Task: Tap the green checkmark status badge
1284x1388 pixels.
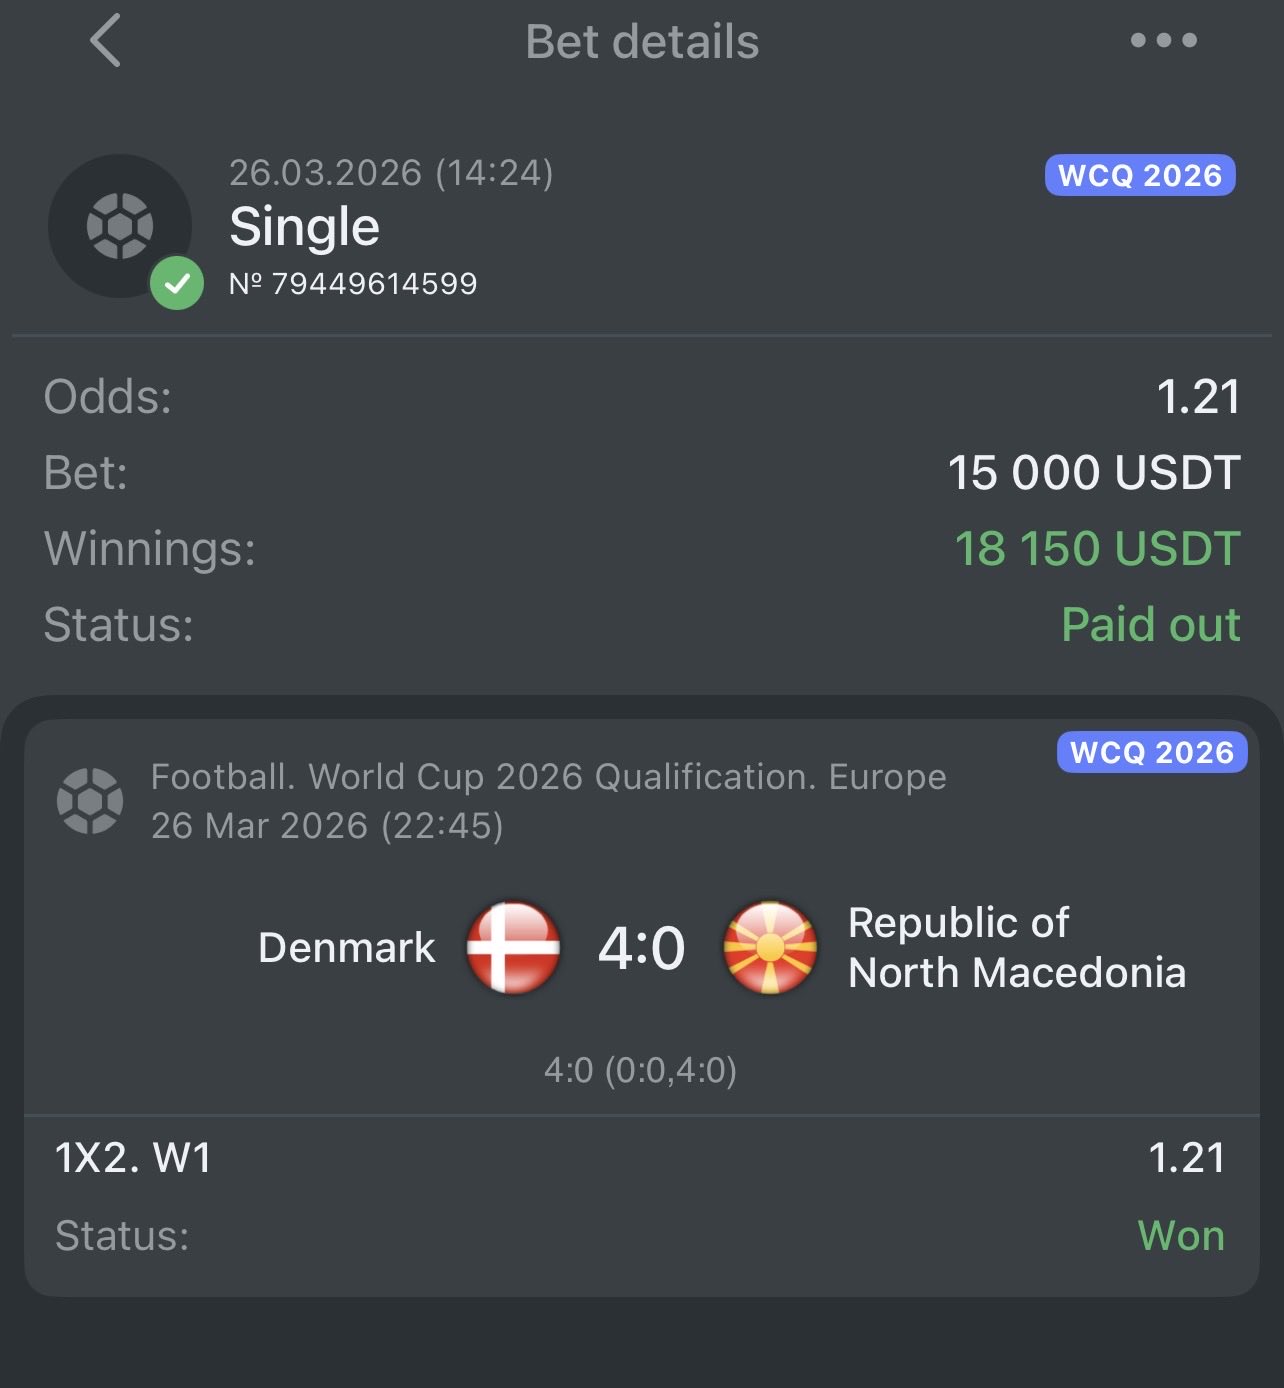Action: (177, 284)
